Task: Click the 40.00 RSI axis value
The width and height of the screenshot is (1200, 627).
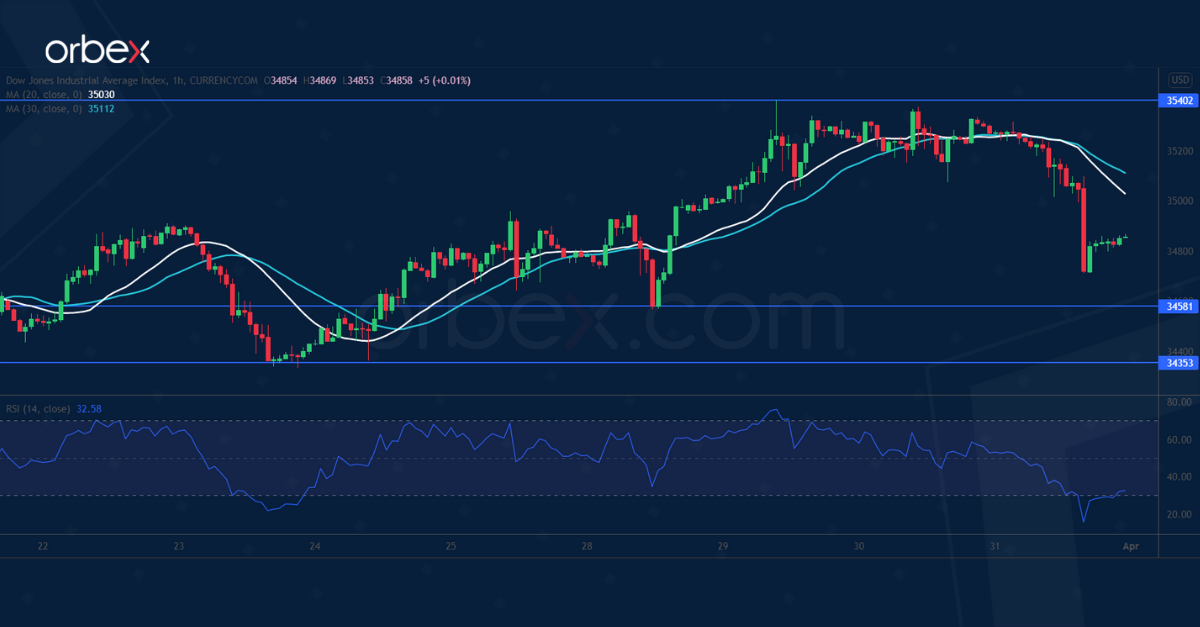Action: pyautogui.click(x=1178, y=477)
